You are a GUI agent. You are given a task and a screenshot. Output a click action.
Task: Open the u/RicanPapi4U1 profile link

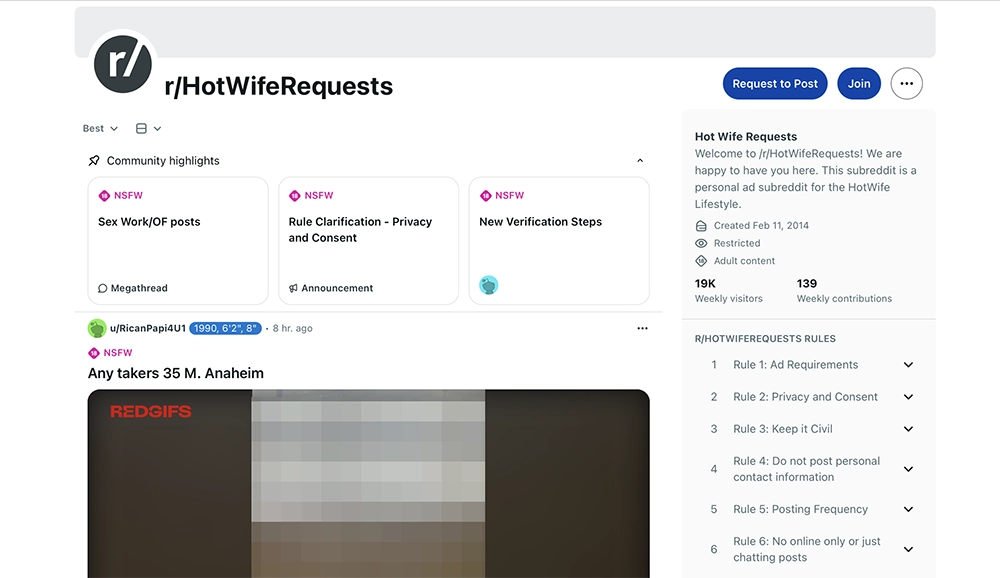click(147, 328)
